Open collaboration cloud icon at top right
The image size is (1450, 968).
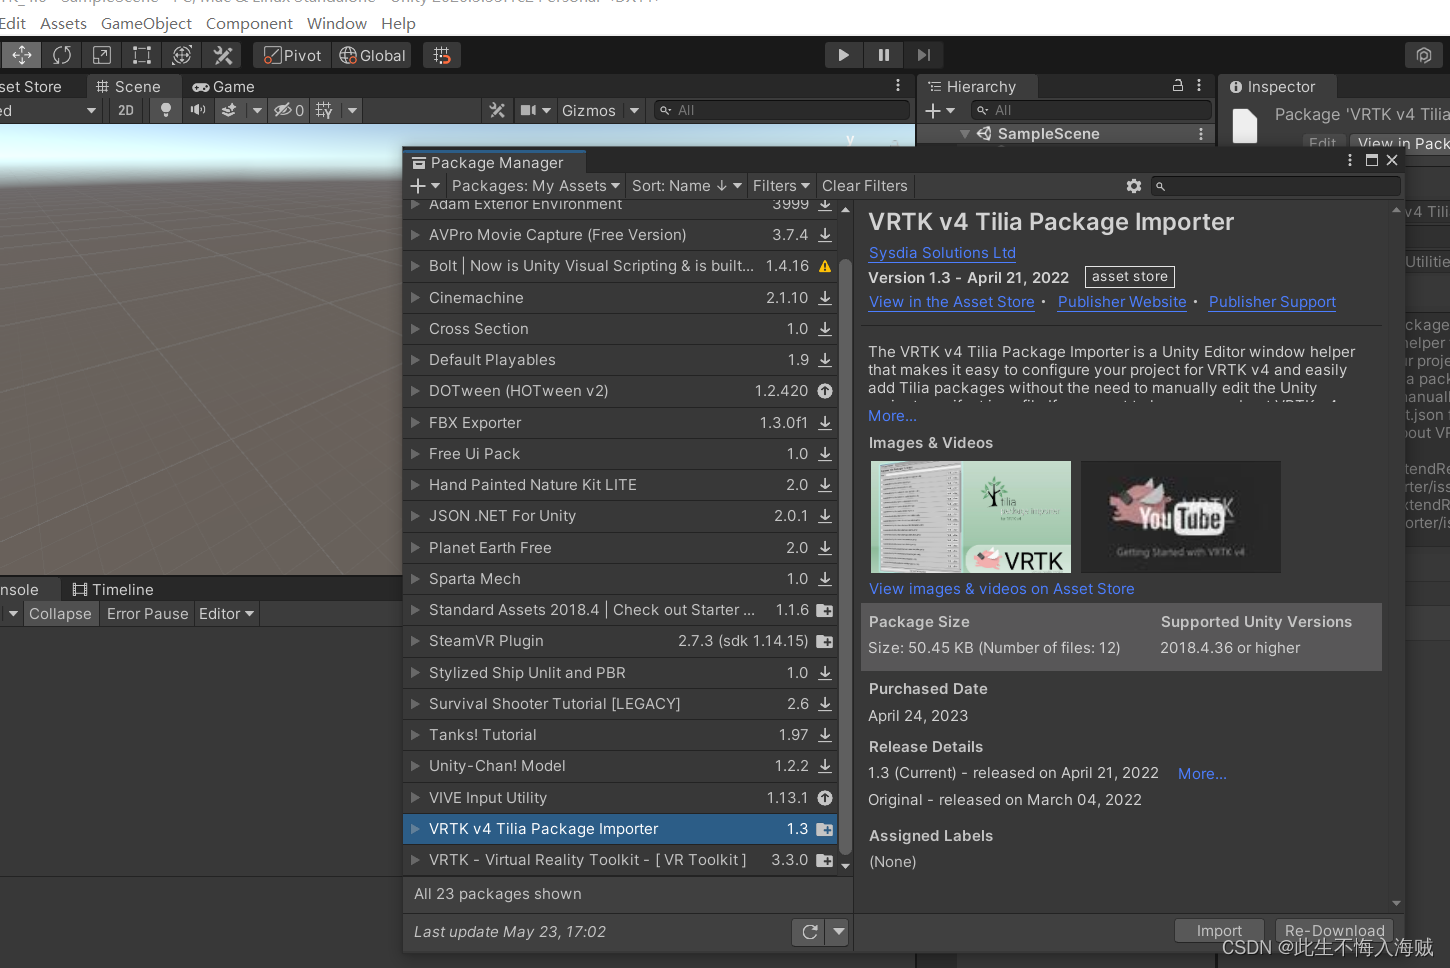(1424, 55)
